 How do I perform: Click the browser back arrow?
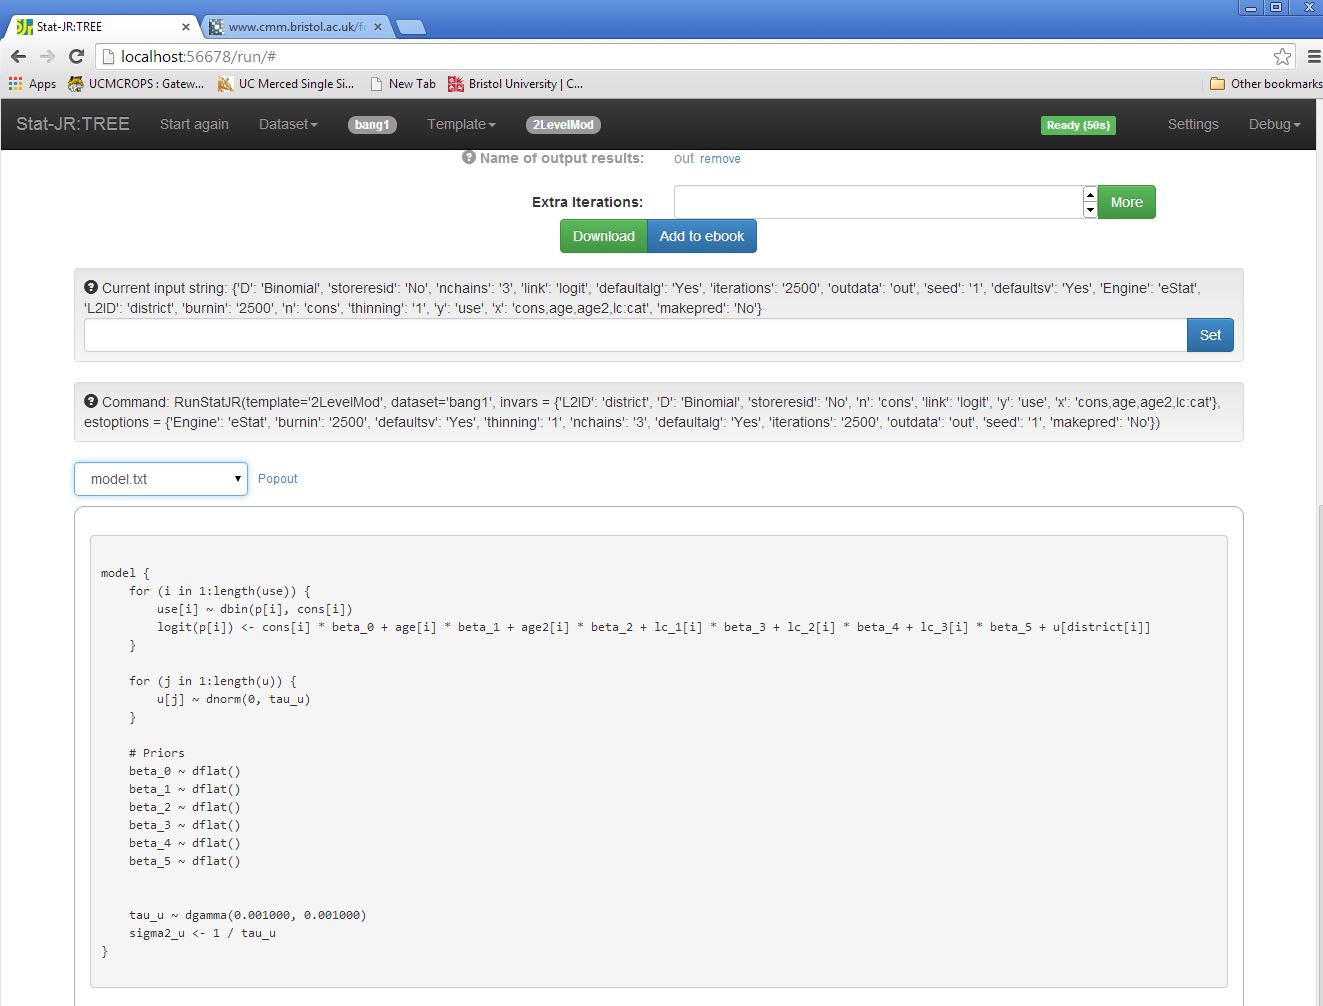pos(18,57)
